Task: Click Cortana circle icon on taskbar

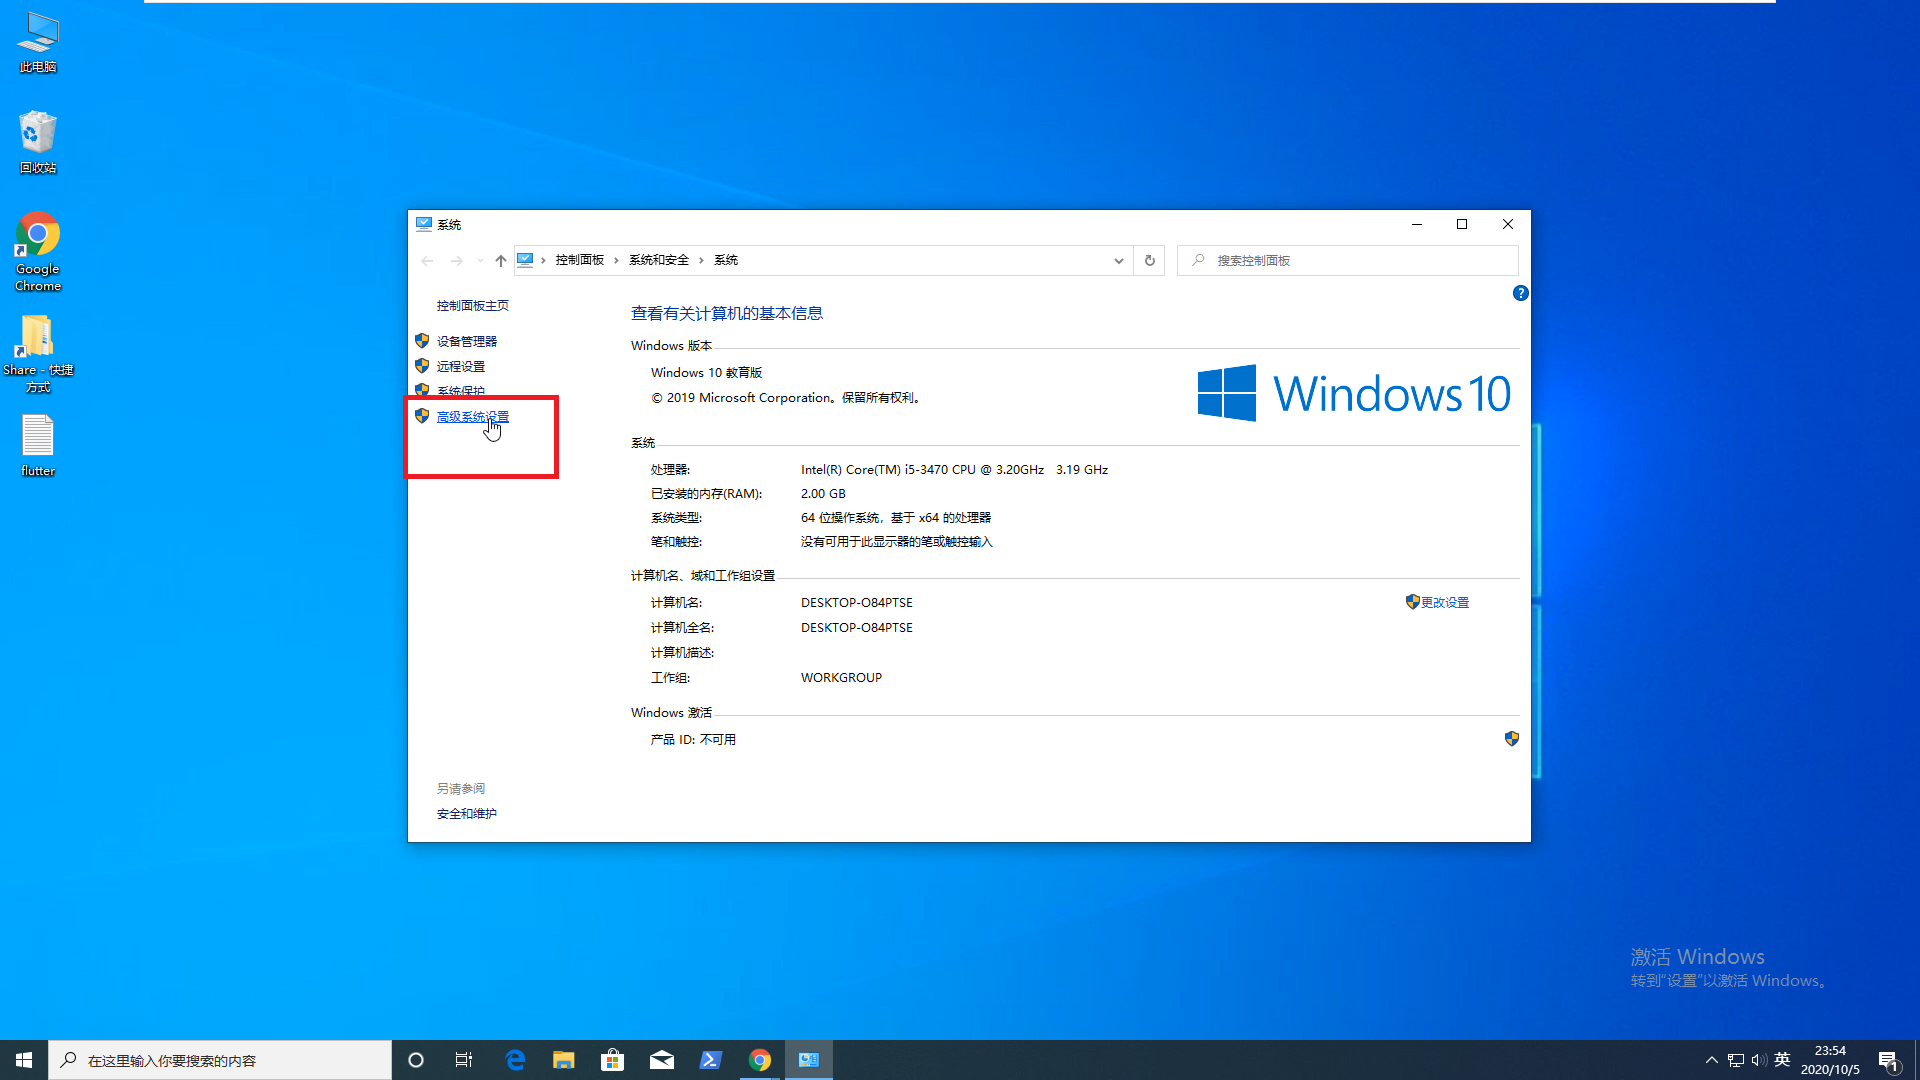Action: click(x=416, y=1060)
